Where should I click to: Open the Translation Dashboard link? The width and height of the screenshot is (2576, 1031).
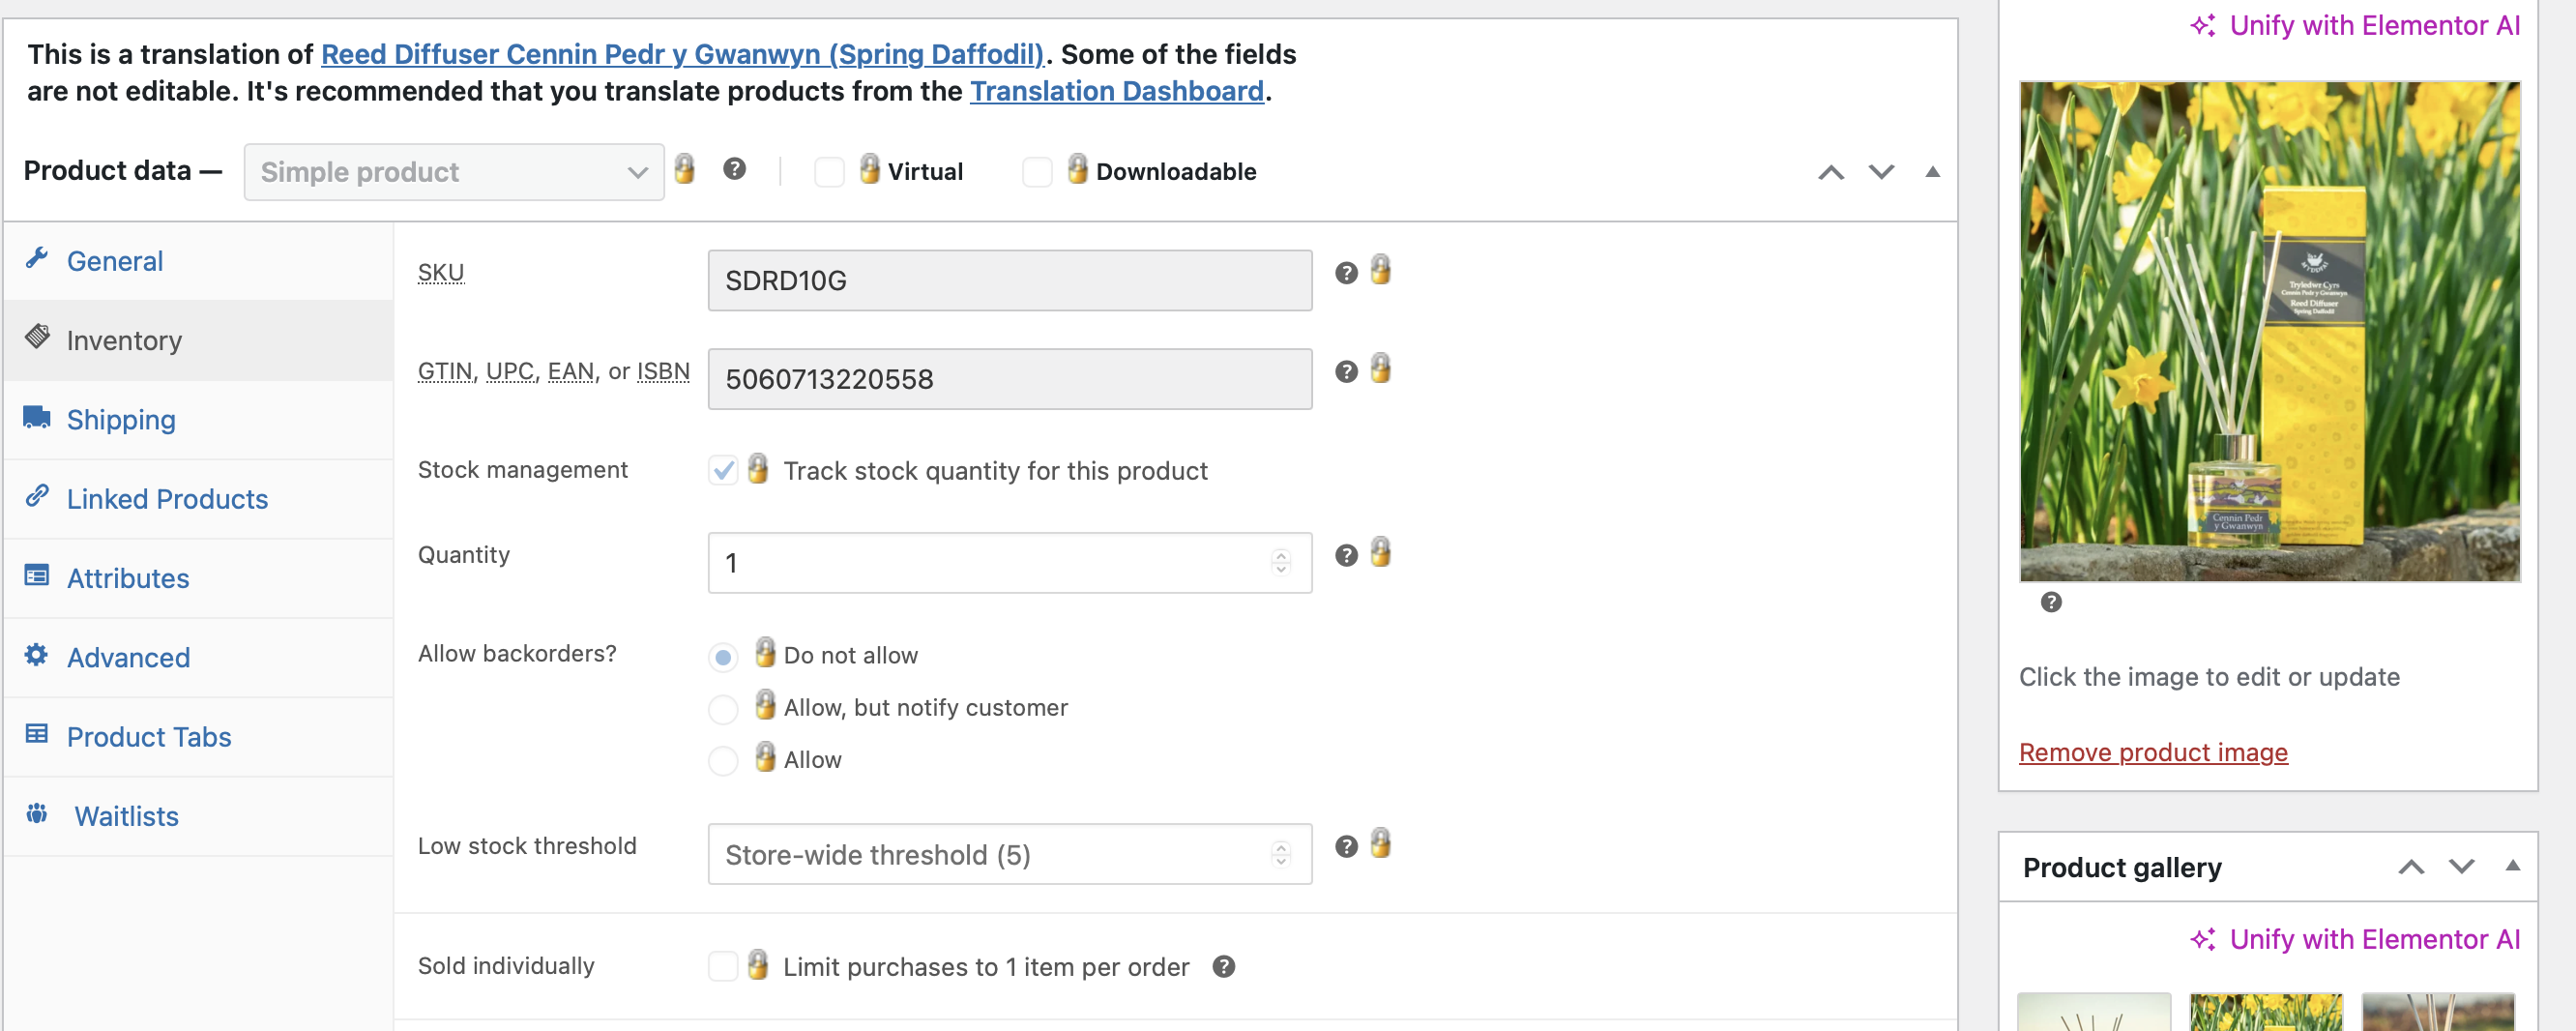(x=1116, y=91)
